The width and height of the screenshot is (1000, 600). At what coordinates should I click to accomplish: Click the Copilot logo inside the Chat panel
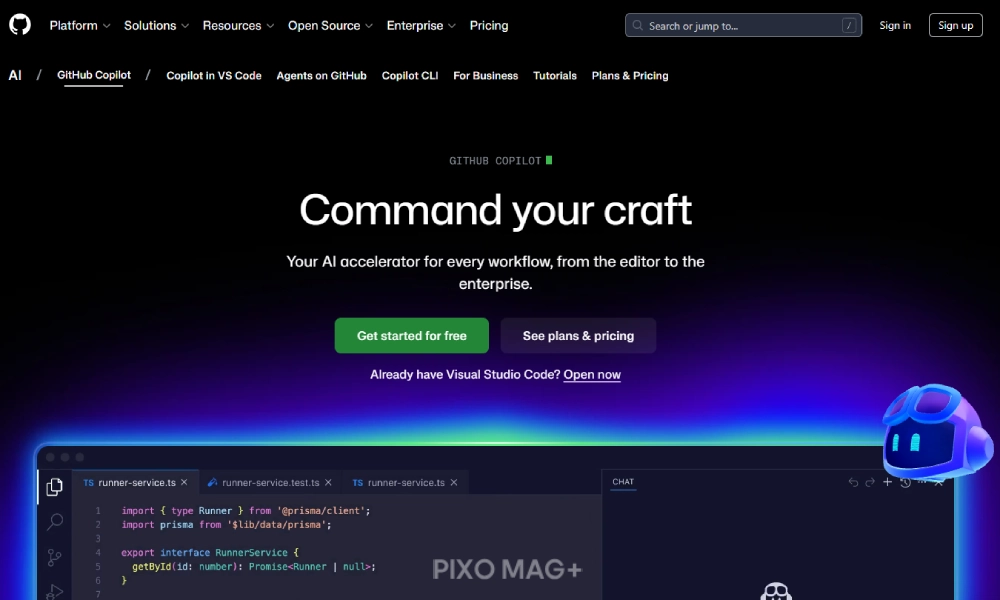point(776,591)
